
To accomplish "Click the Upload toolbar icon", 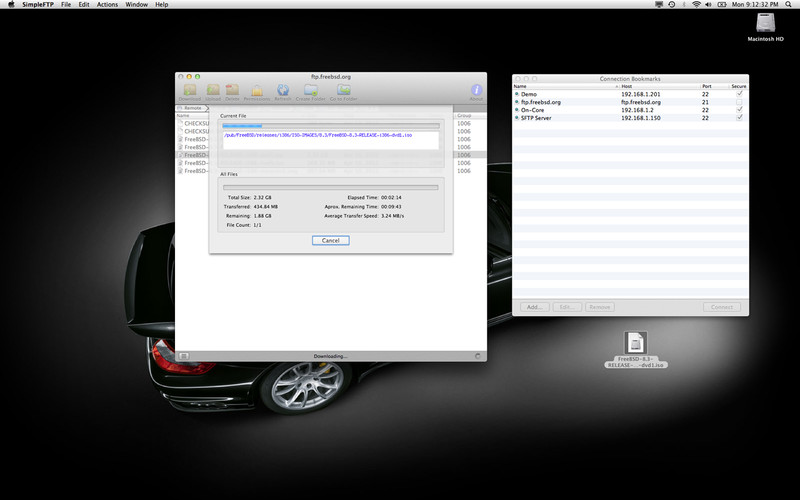I will (x=213, y=91).
